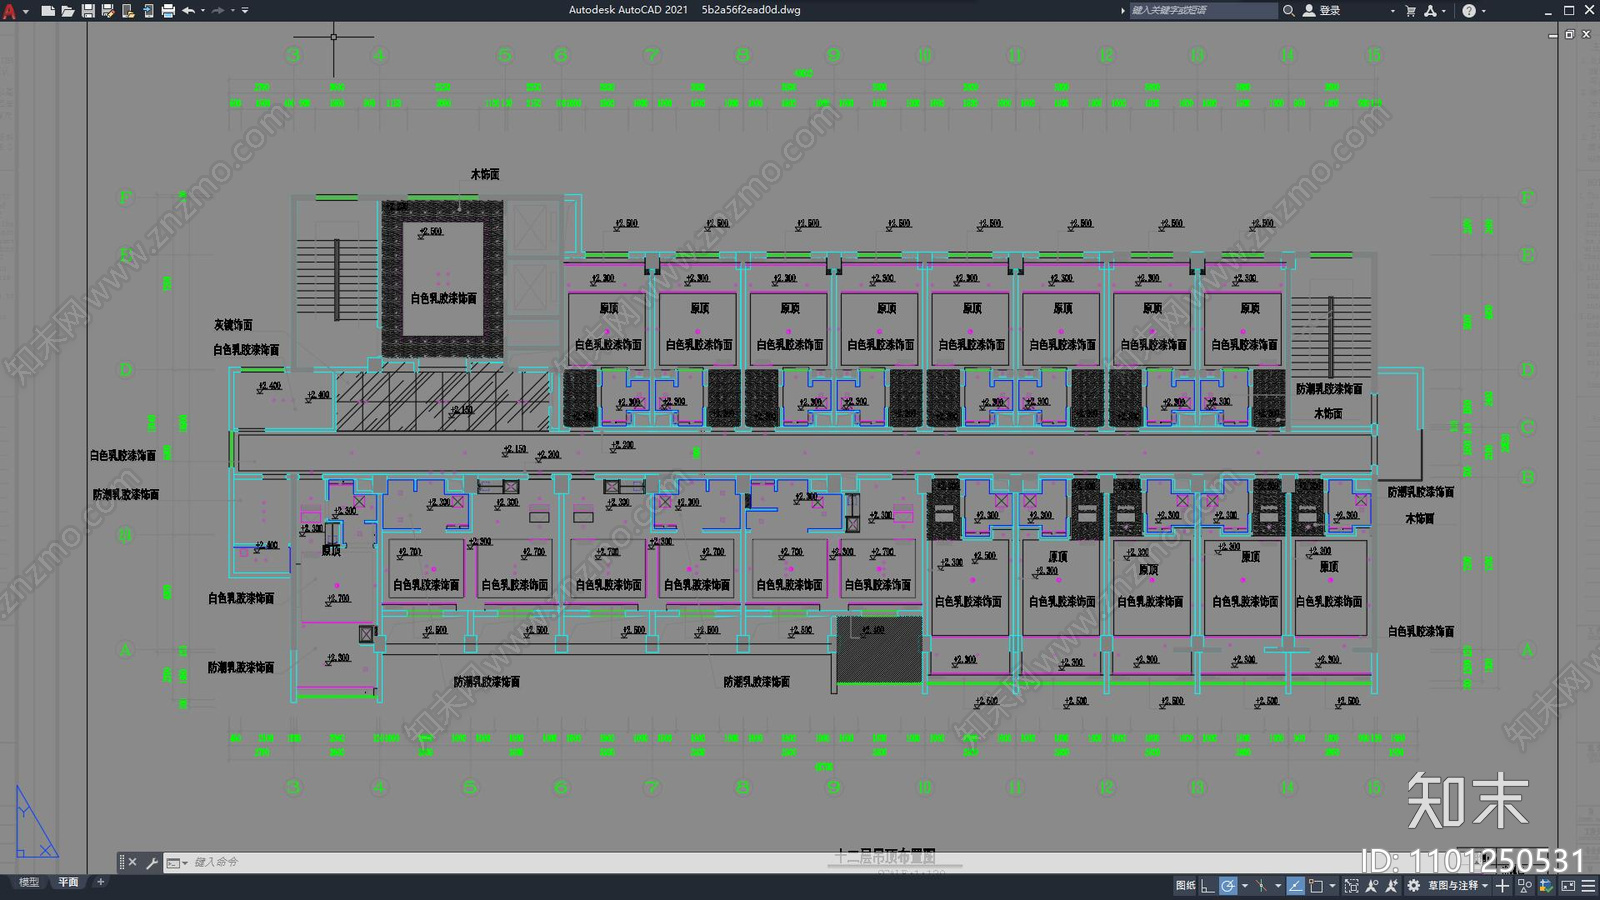Click the New drawing icon

point(48,11)
